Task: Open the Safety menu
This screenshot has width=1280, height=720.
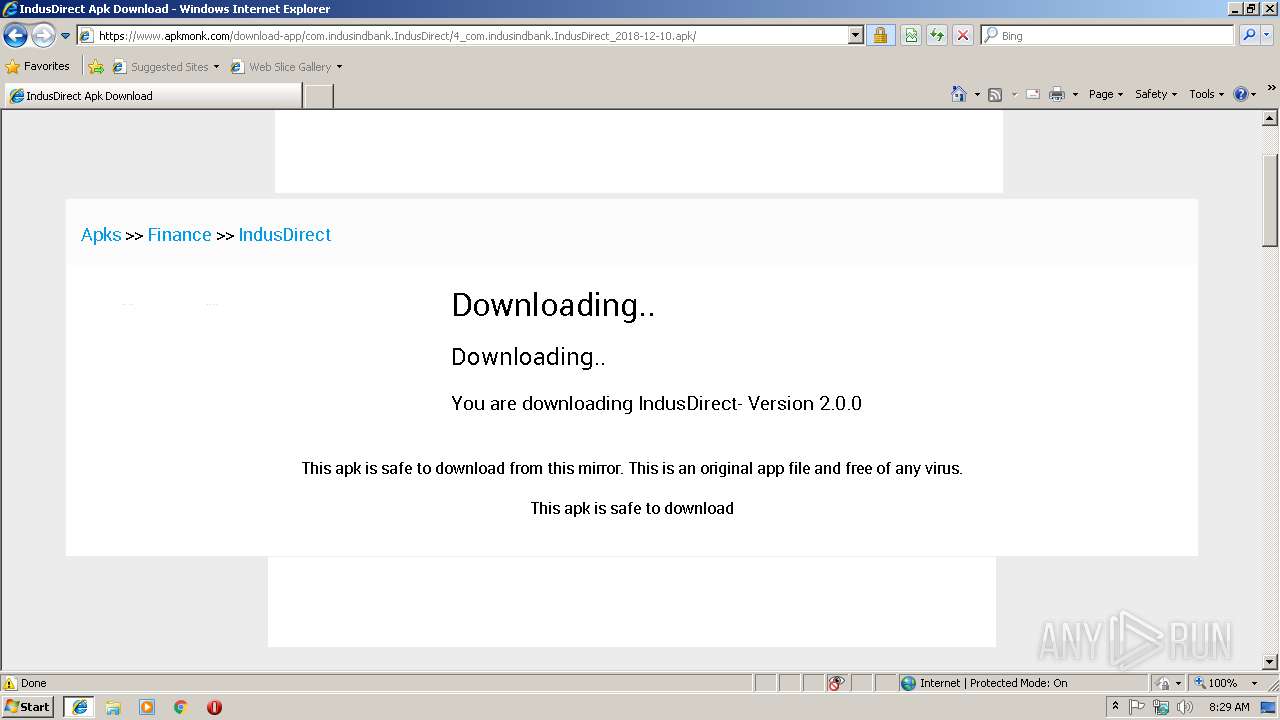Action: (x=1156, y=94)
